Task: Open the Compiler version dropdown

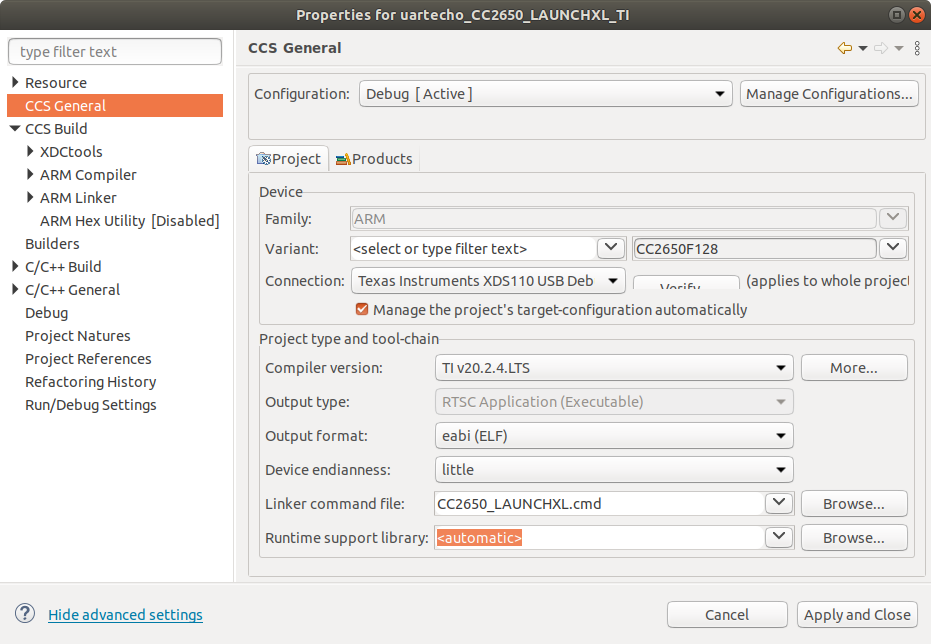Action: click(x=782, y=367)
